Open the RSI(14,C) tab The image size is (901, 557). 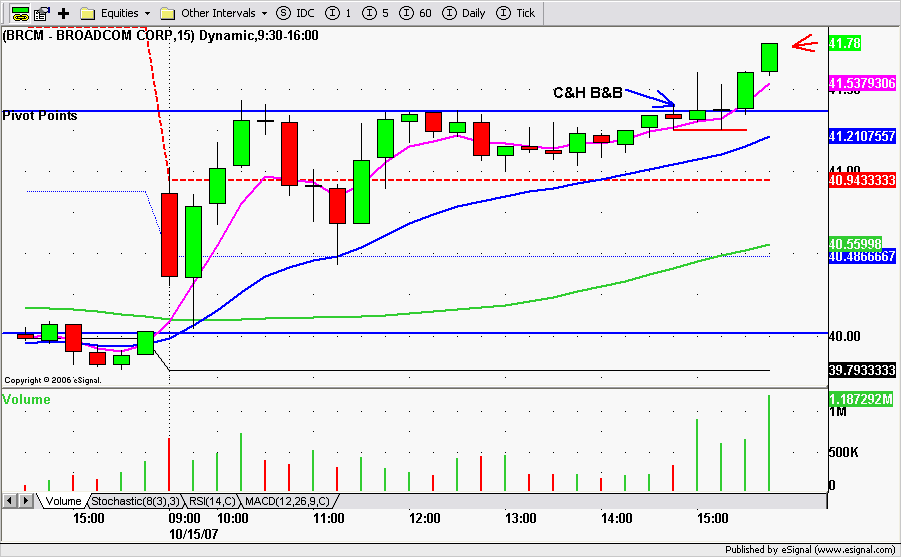click(x=212, y=501)
